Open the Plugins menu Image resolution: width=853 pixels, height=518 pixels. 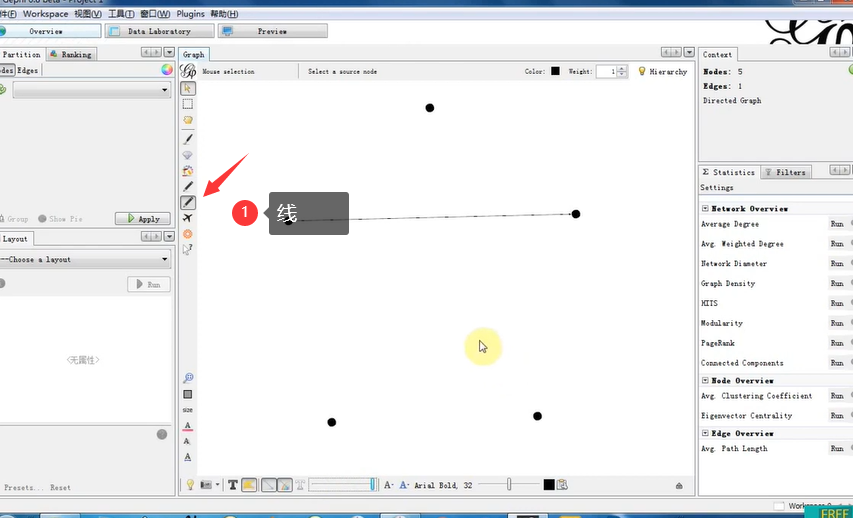[190, 14]
